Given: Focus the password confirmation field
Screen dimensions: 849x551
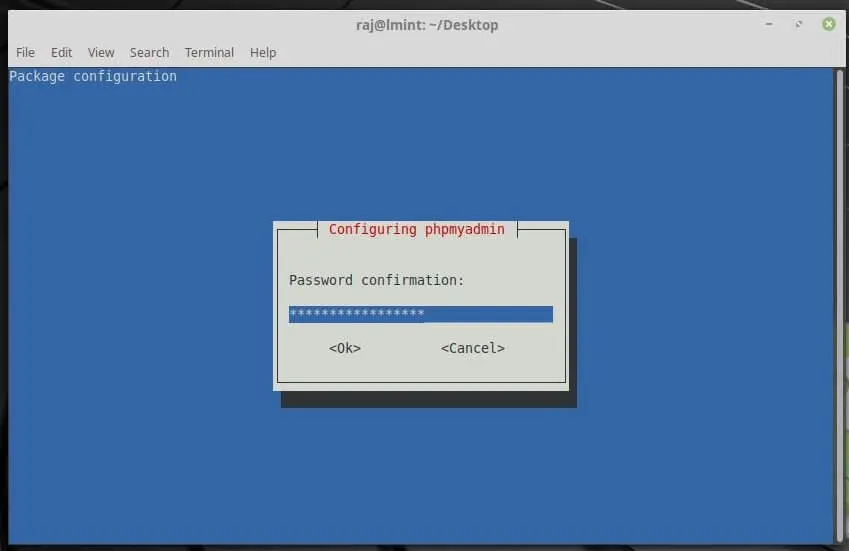Looking at the screenshot, I should coord(421,314).
